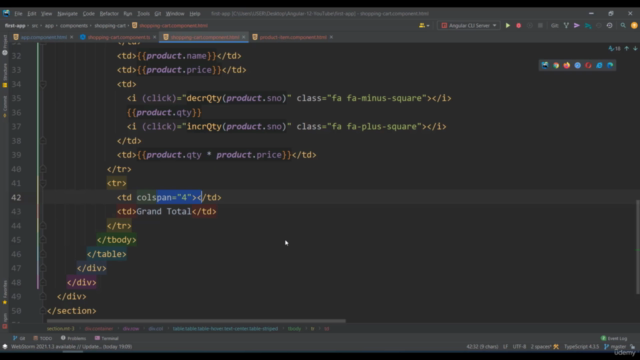Viewport: 640px width, 360px height.
Task: Collapse the td block at line 34
Action: [x=43, y=84]
